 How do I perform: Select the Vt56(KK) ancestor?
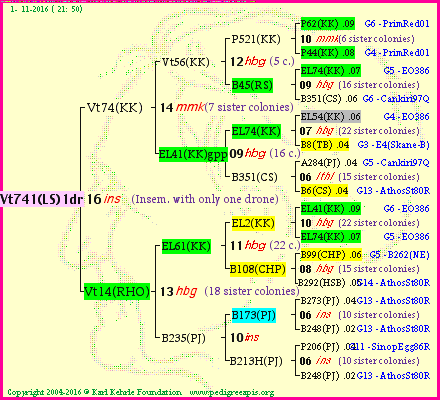(186, 62)
